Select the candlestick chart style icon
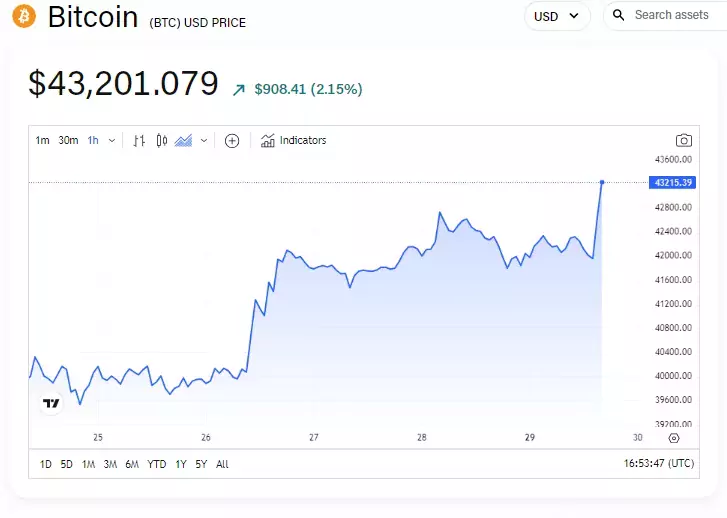This screenshot has width=727, height=518. click(161, 140)
